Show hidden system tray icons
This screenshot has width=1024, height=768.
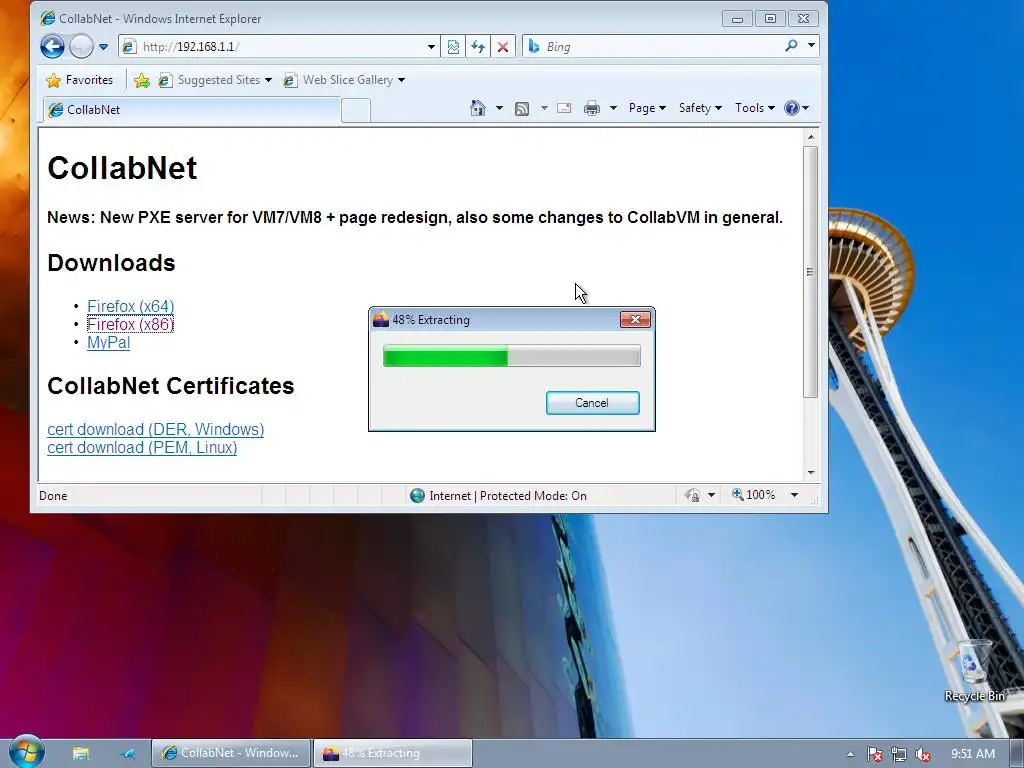point(850,754)
